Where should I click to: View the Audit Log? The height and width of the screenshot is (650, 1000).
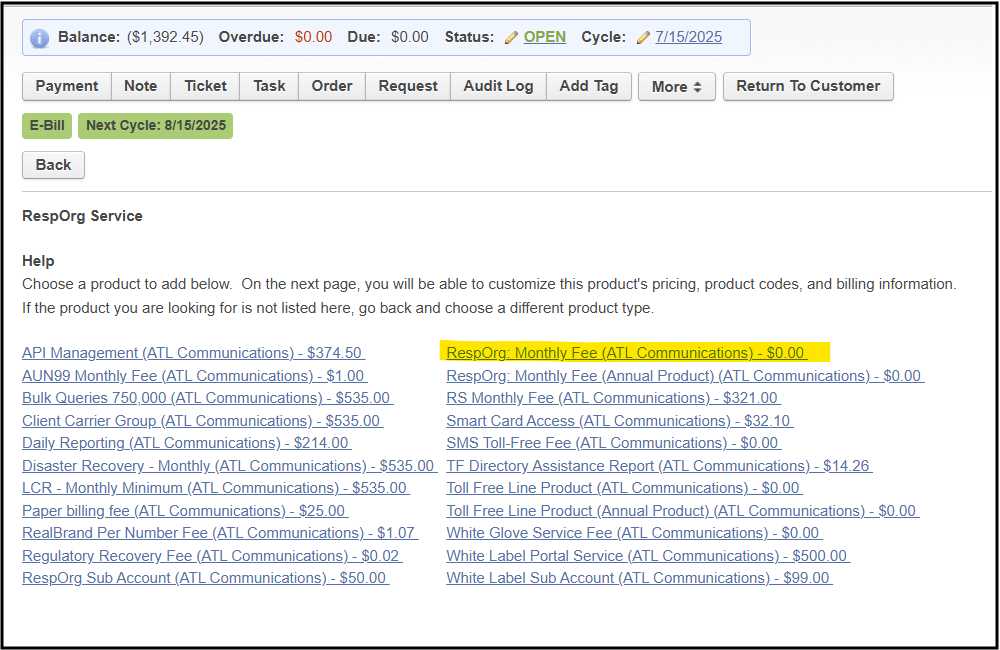(x=498, y=86)
